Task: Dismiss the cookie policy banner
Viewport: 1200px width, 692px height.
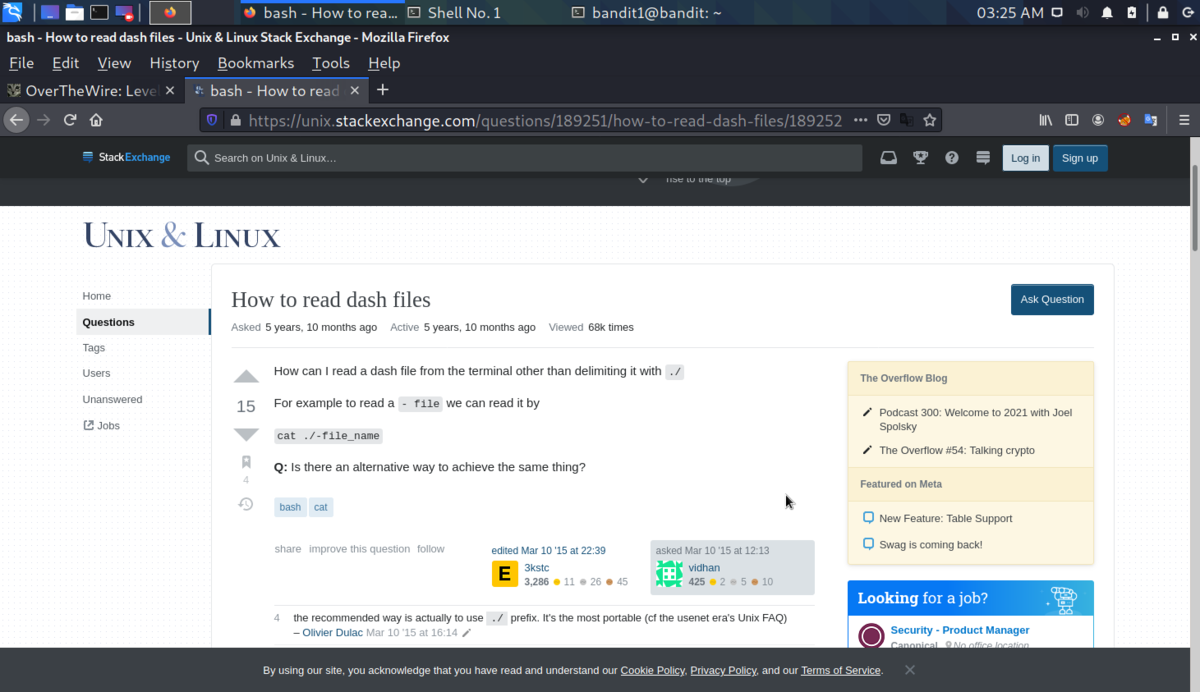Action: tap(909, 670)
